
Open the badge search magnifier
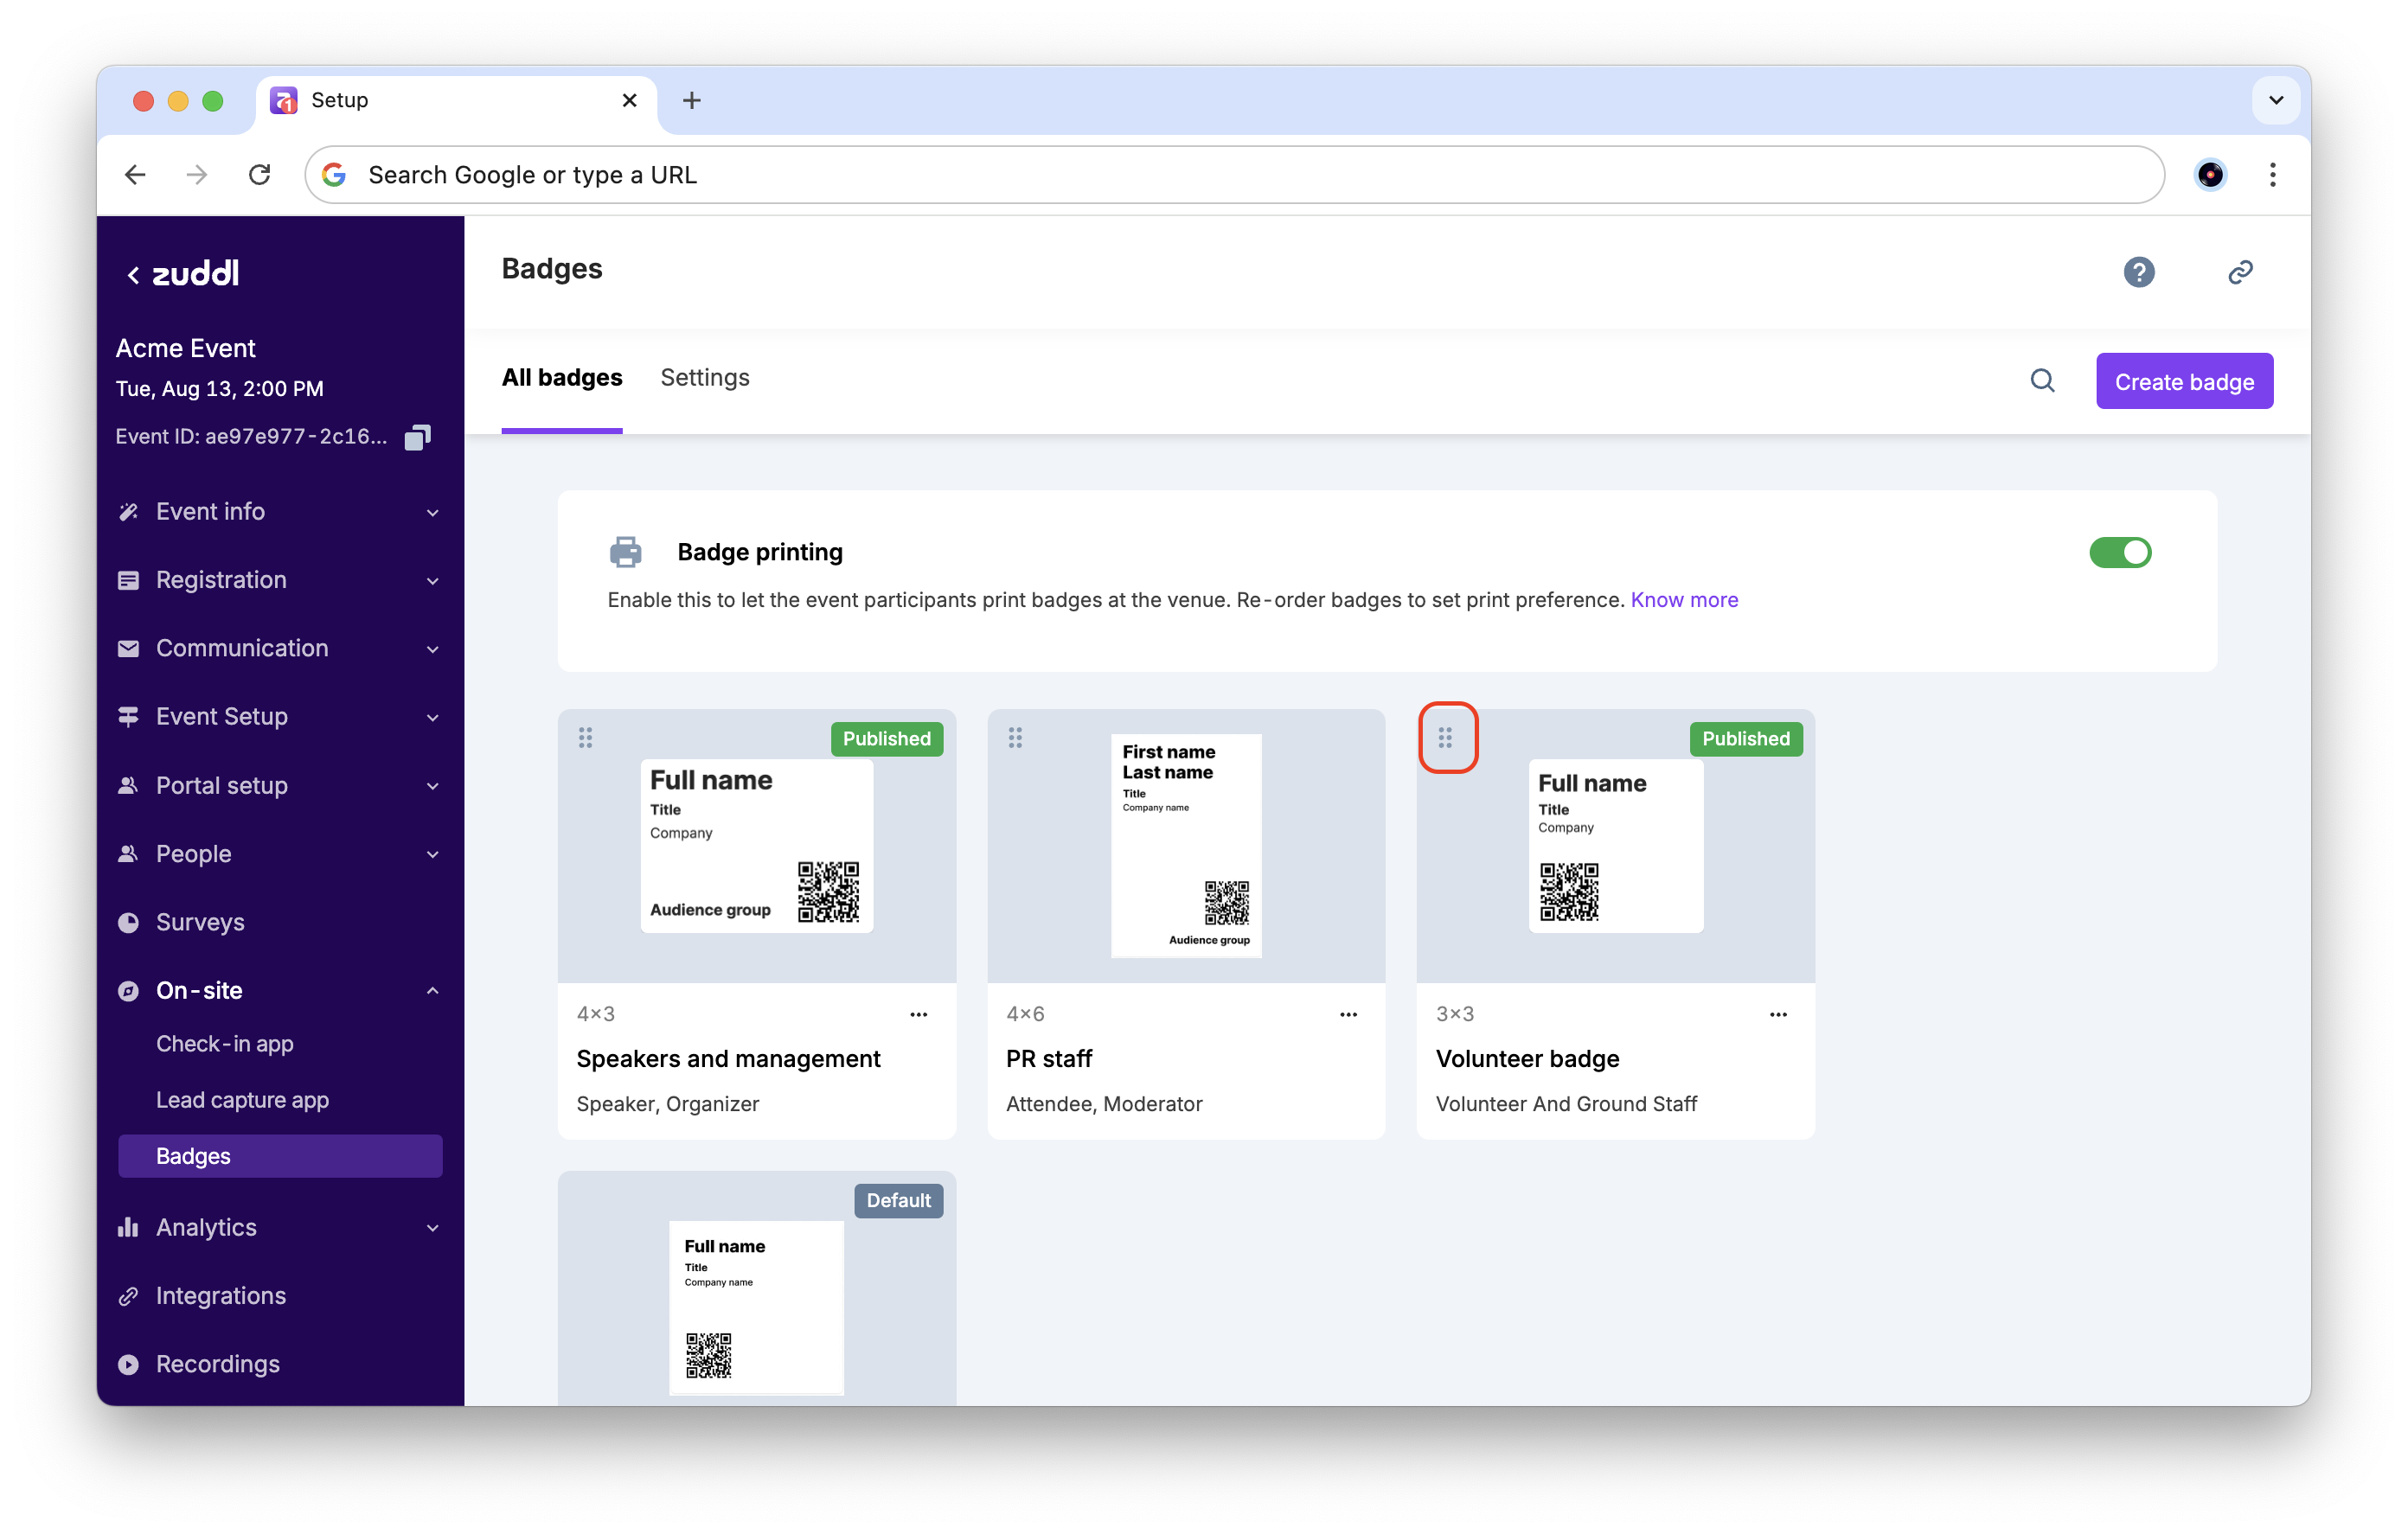coord(2042,381)
